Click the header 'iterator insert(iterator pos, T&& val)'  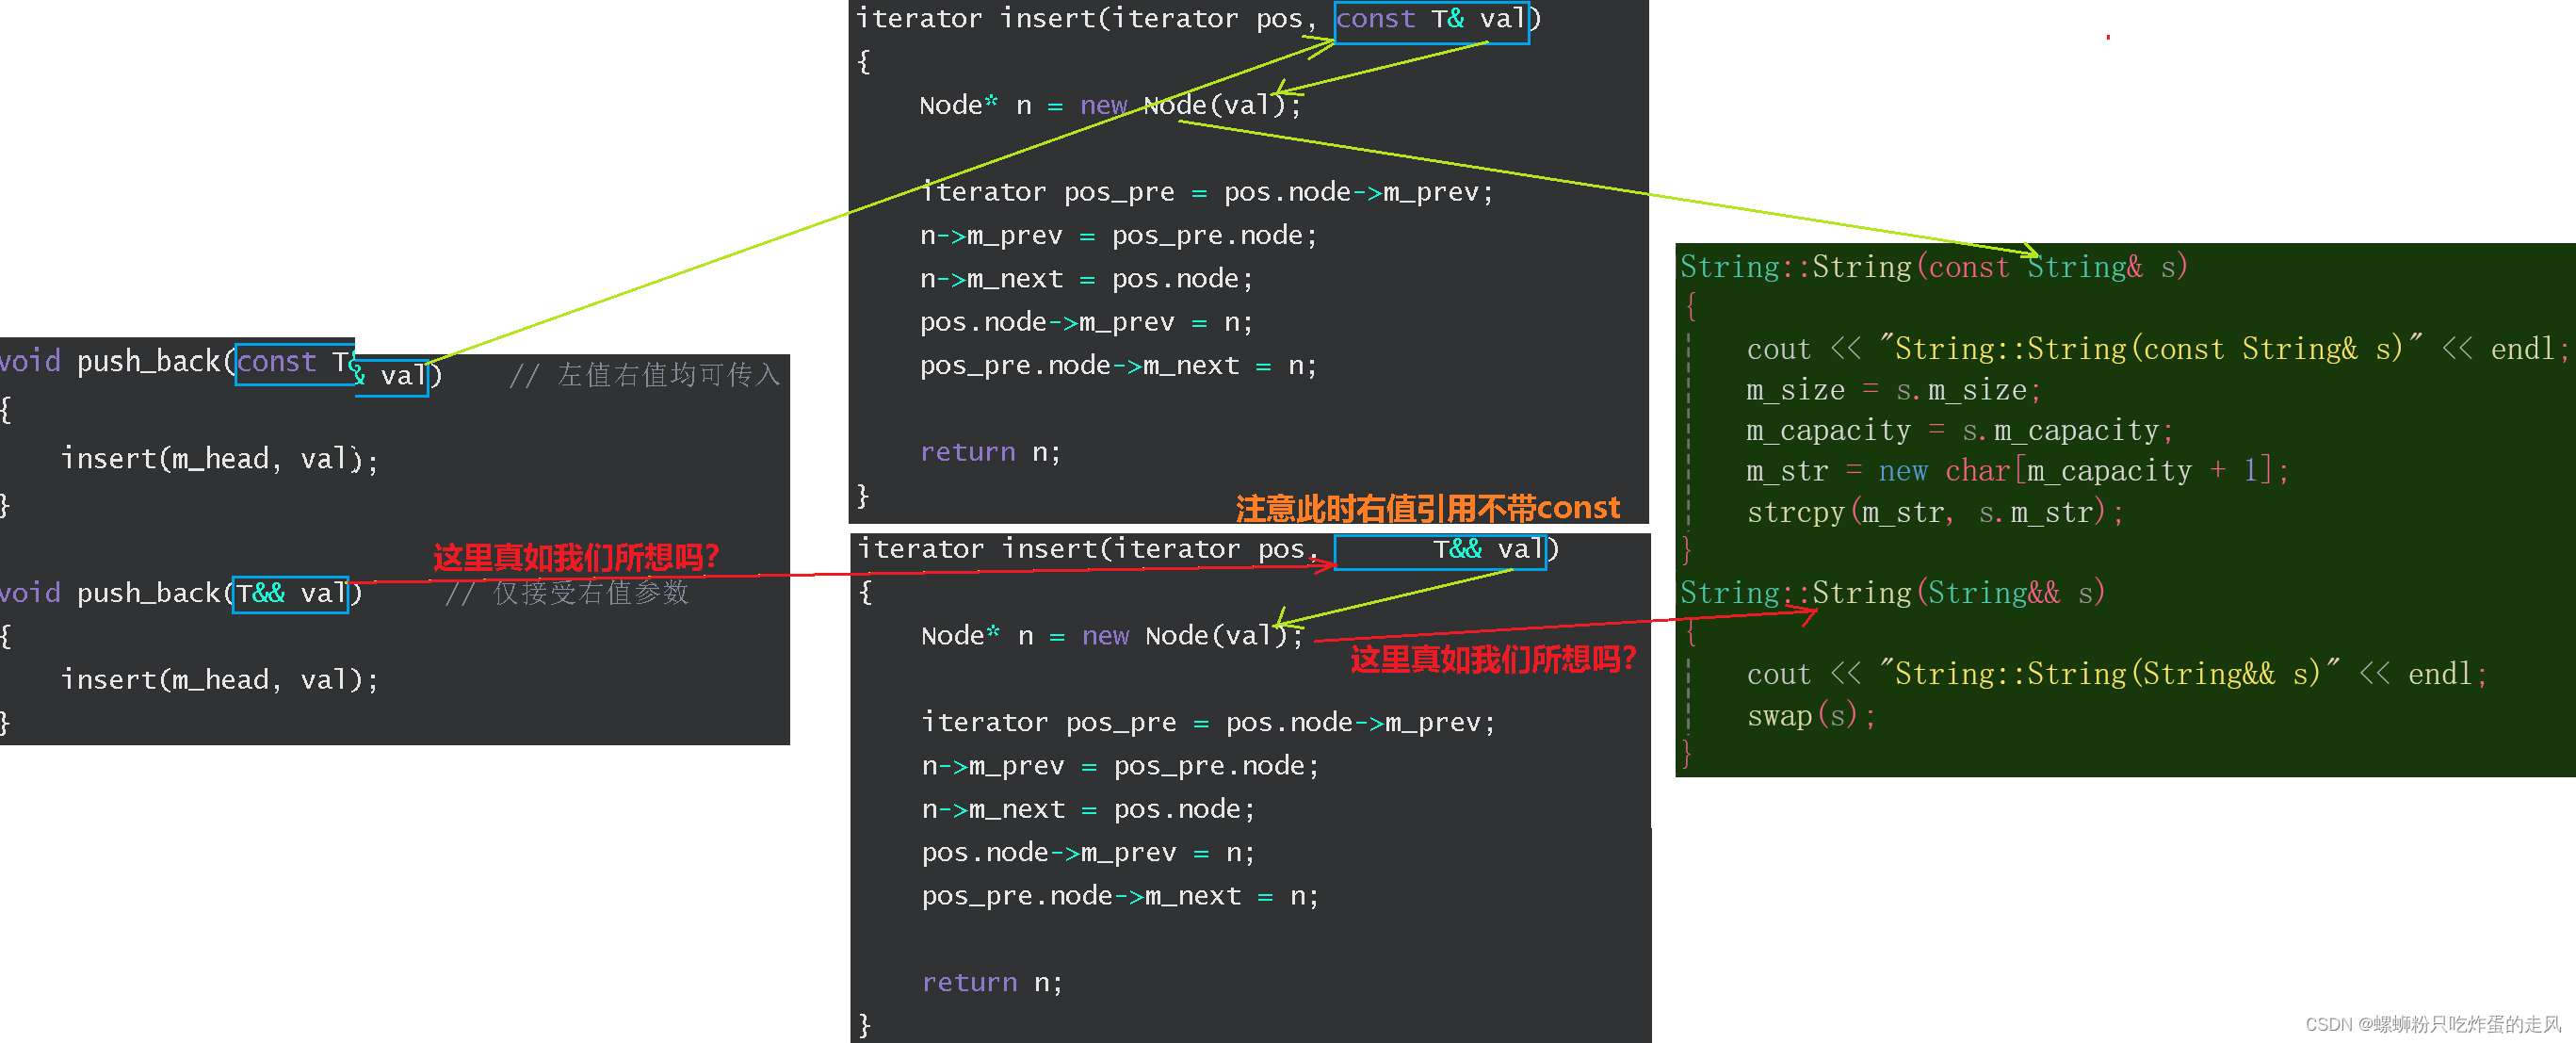coord(1208,550)
